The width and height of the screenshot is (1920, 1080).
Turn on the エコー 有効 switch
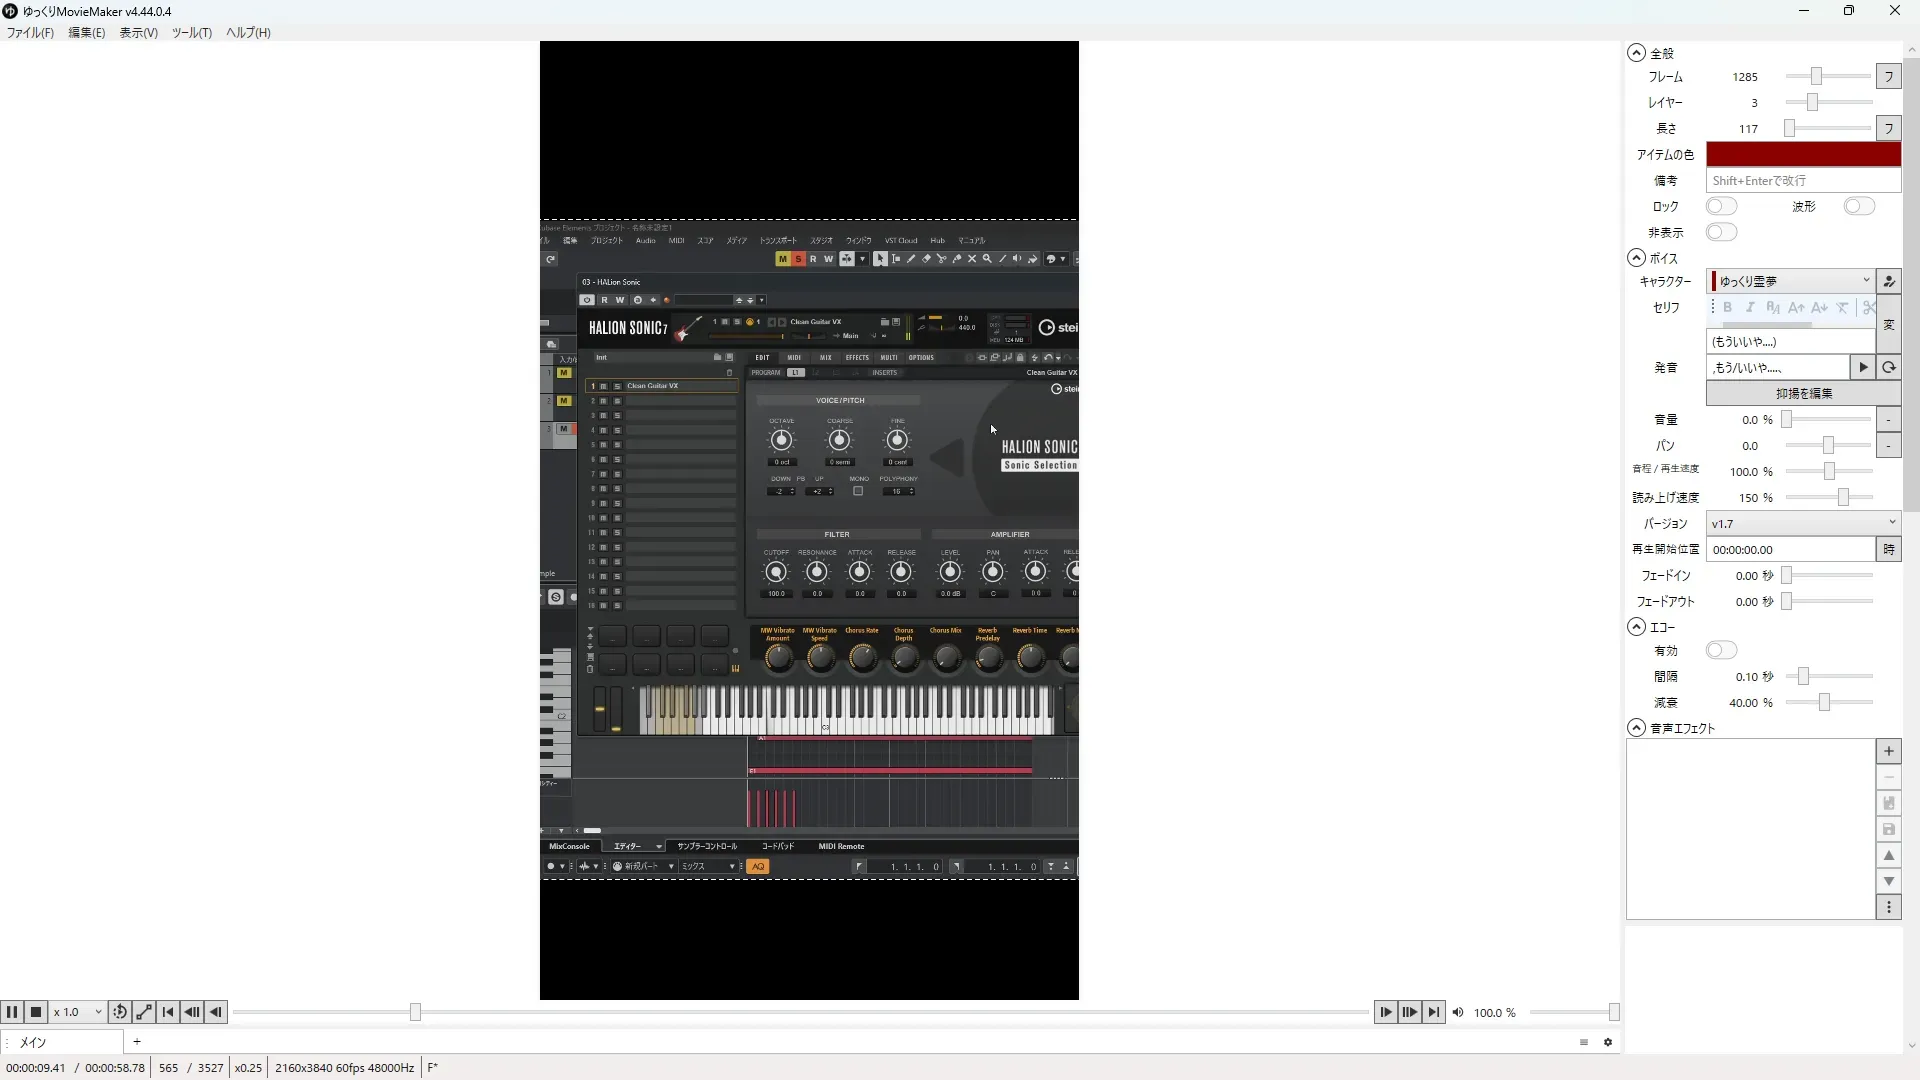coord(1721,651)
